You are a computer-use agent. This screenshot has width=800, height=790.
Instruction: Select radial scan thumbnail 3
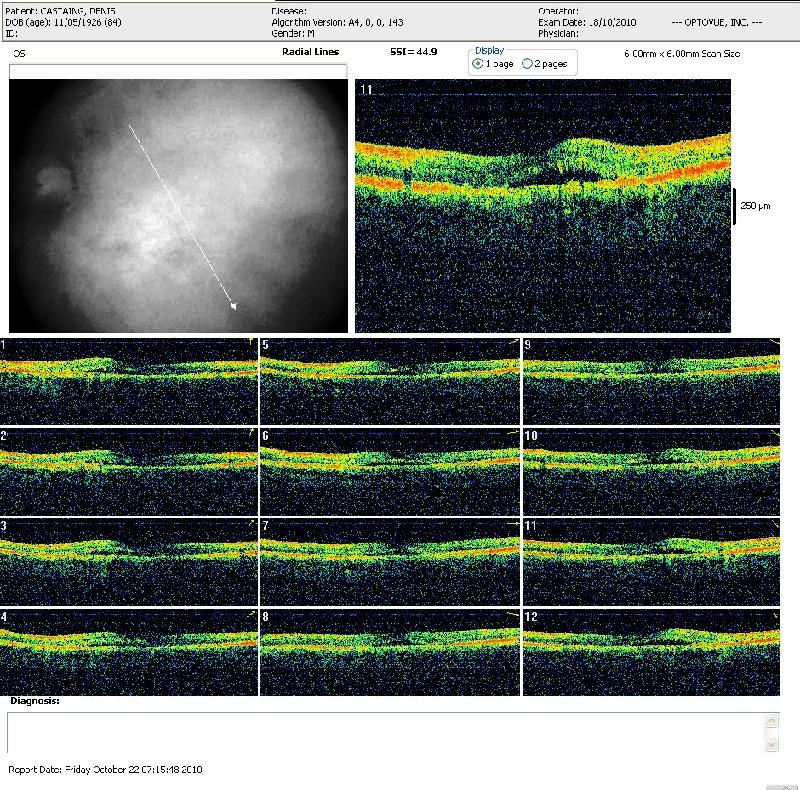[x=128, y=562]
